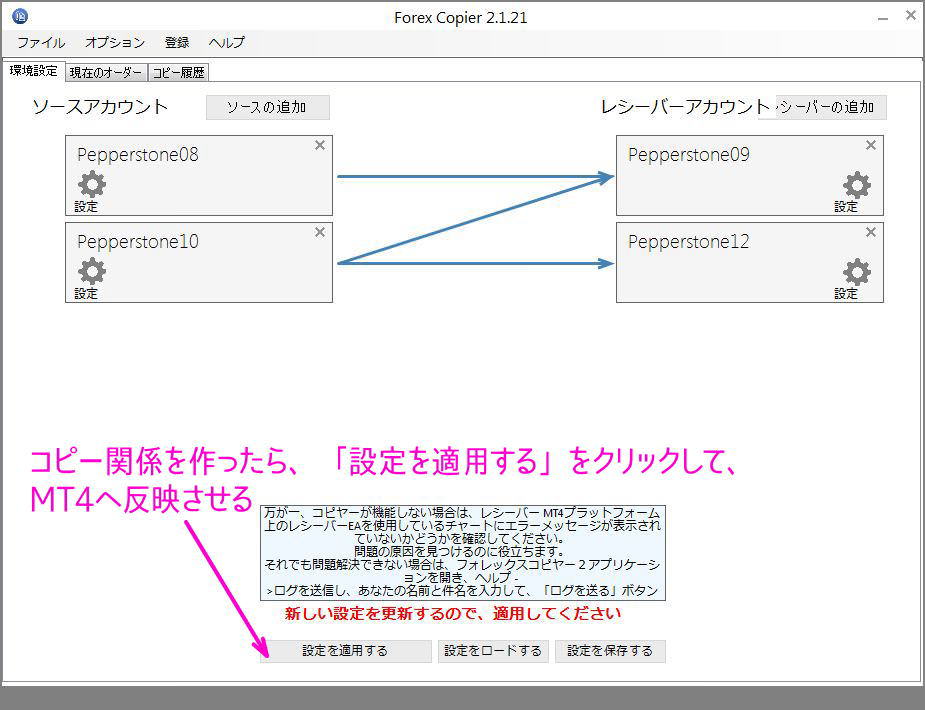Open settings gear for Pepperstone10 source
Image resolution: width=925 pixels, height=710 pixels.
(x=89, y=272)
